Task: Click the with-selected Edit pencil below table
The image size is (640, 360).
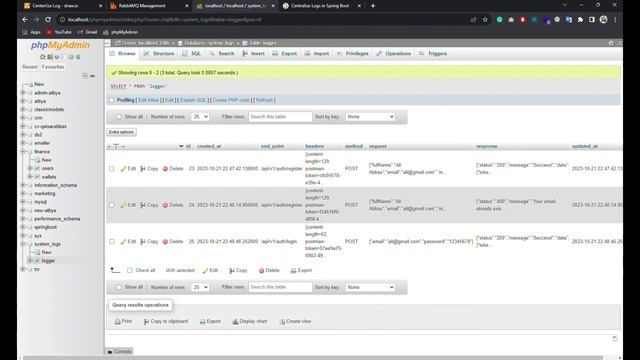Action: click(x=205, y=271)
